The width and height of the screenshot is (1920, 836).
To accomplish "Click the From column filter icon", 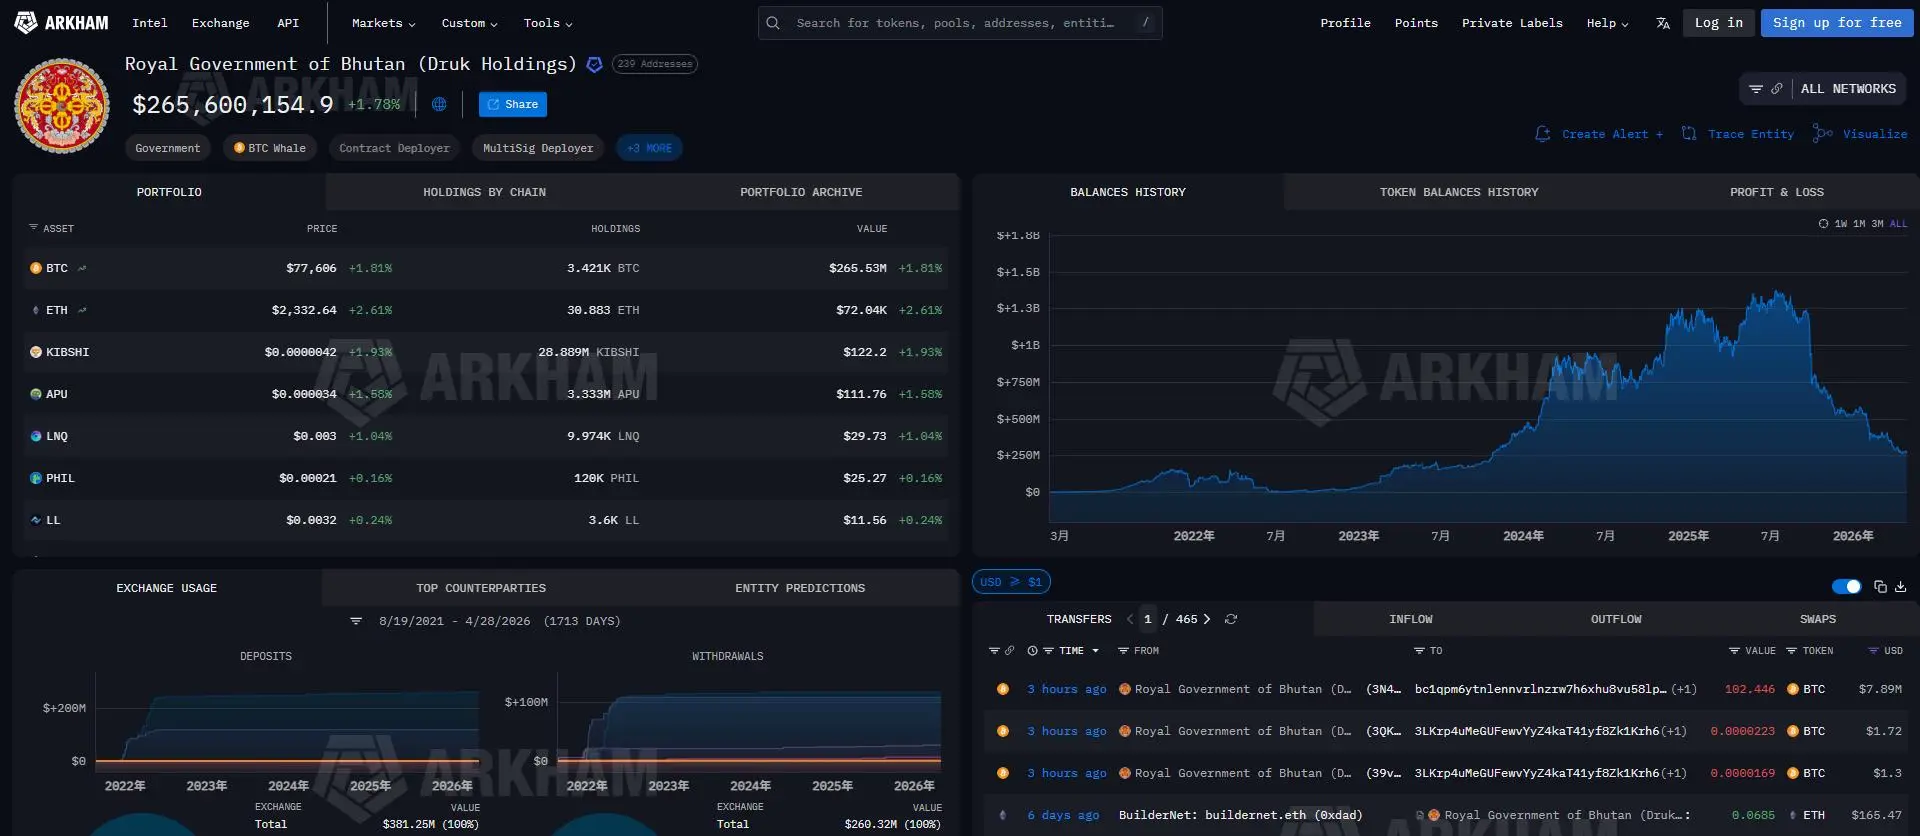I will 1123,651.
